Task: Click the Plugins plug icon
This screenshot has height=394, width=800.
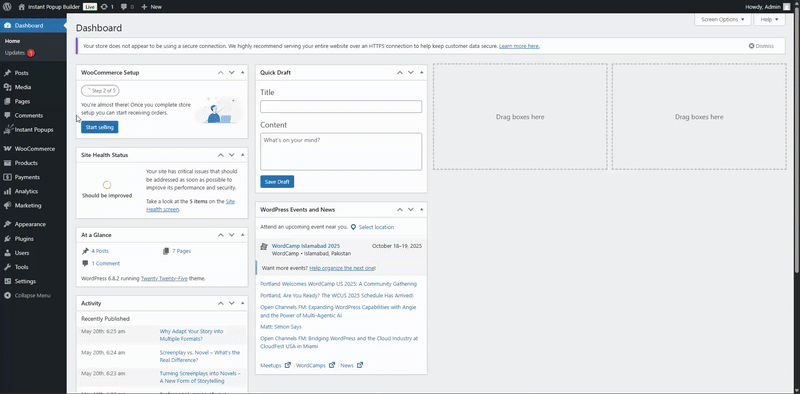Action: [7, 238]
